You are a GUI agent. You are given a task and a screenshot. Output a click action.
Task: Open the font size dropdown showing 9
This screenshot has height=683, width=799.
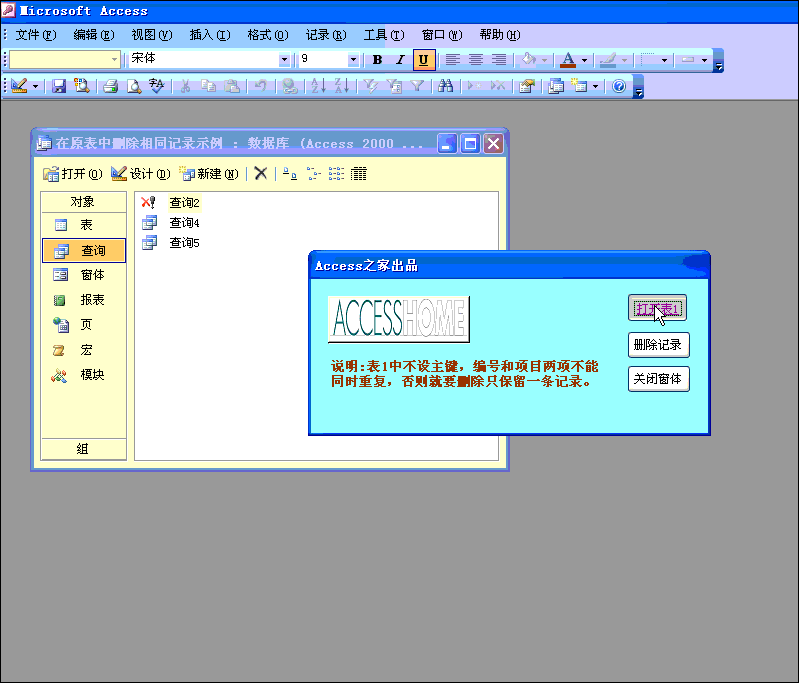coord(353,60)
